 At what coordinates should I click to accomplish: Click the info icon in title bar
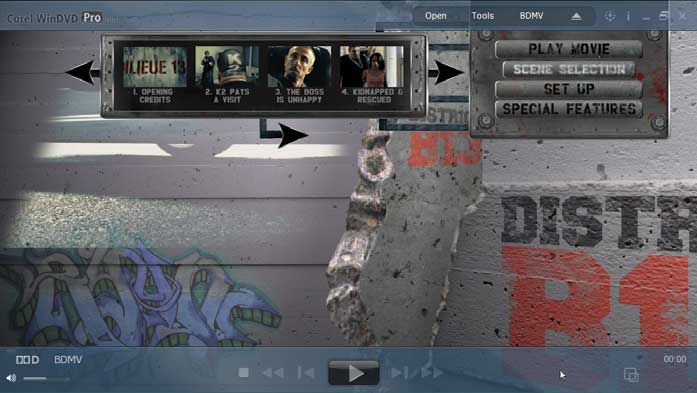click(628, 16)
